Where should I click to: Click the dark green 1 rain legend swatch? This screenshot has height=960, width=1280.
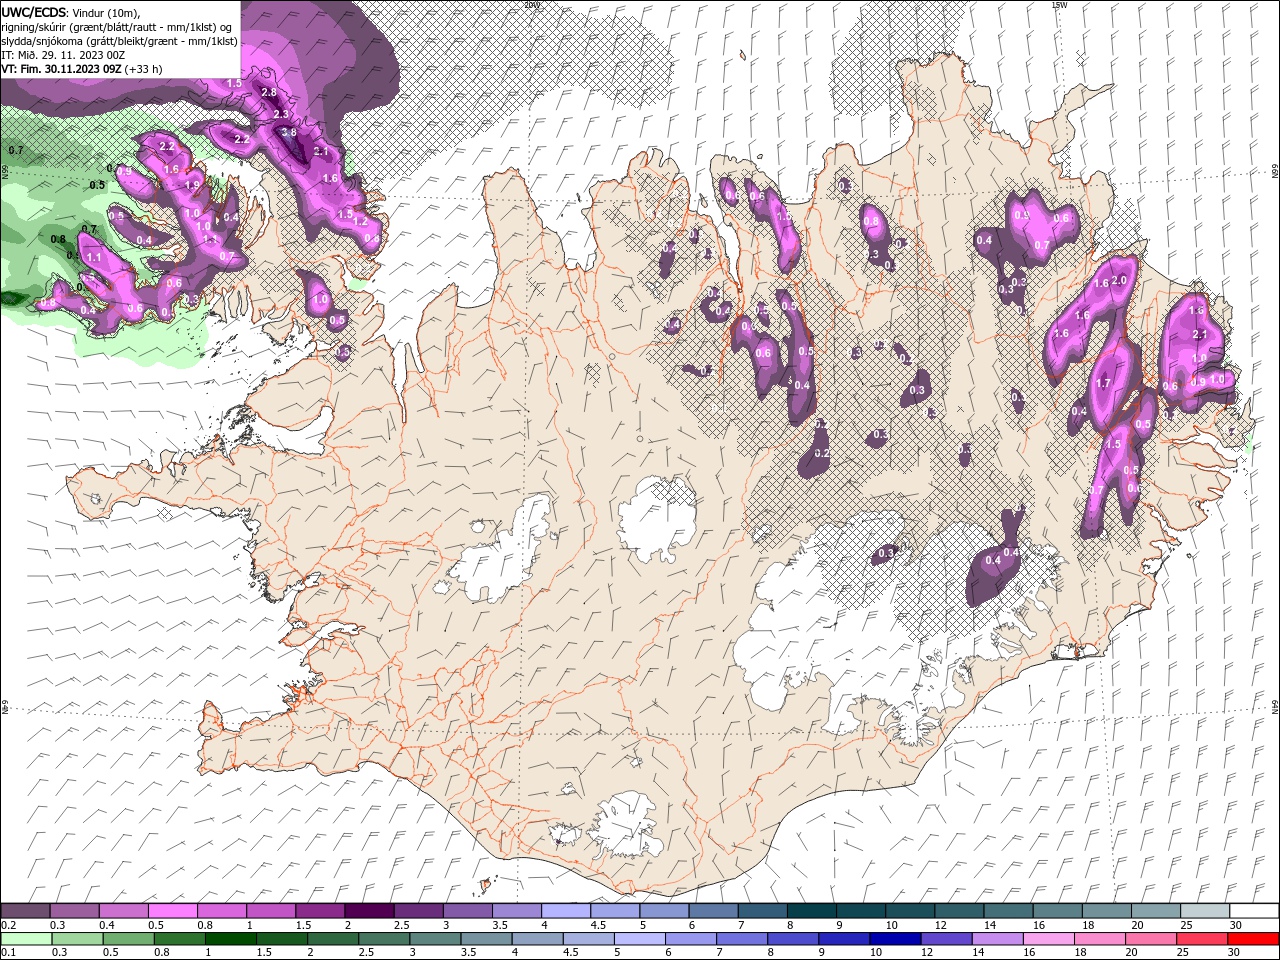[x=231, y=938]
